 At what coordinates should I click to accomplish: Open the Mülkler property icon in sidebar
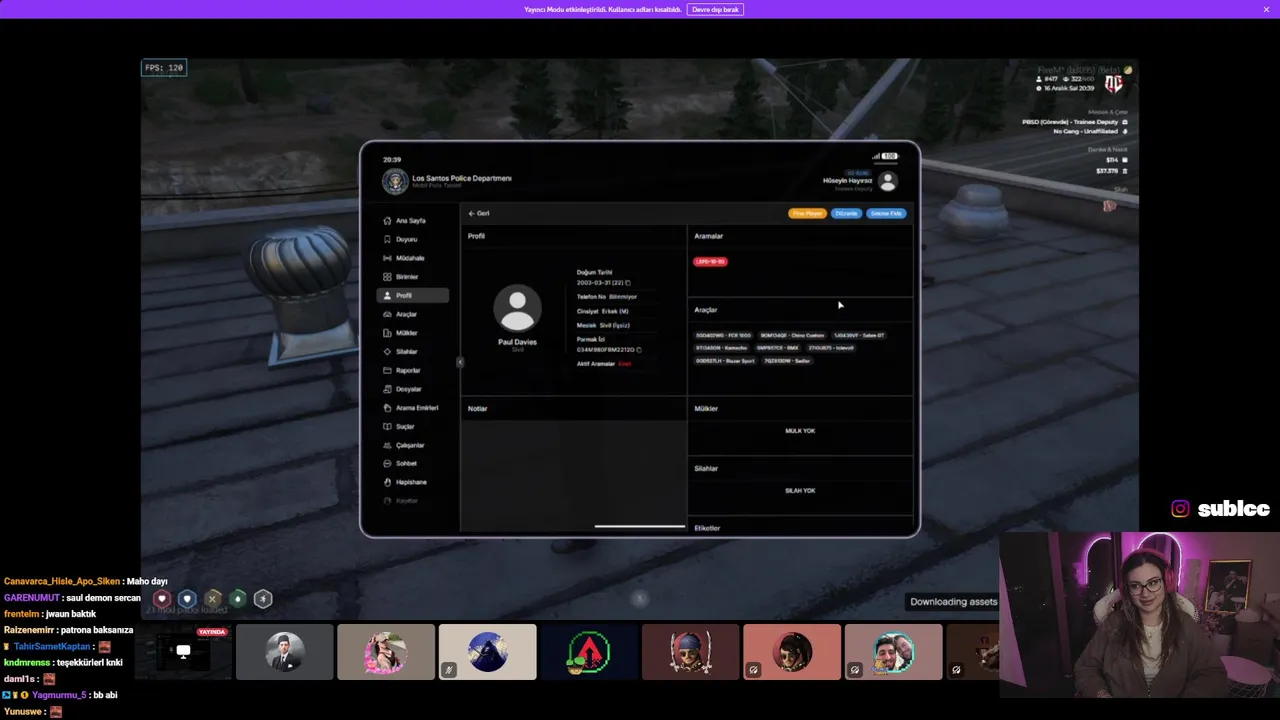[x=387, y=333]
